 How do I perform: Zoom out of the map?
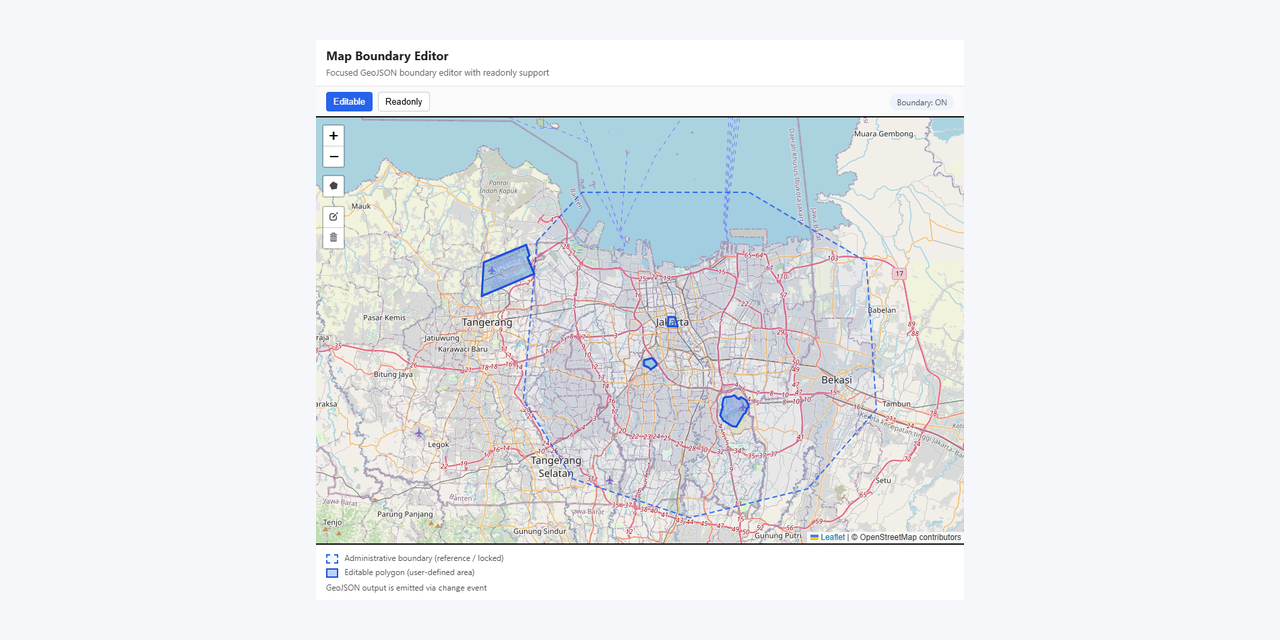[x=333, y=157]
